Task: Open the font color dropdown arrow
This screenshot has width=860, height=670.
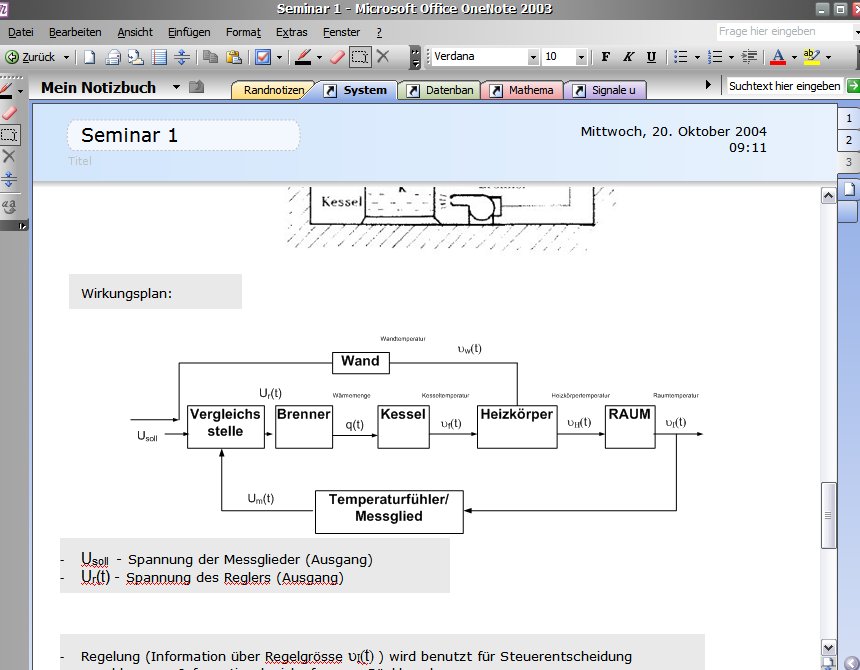Action: [x=794, y=57]
